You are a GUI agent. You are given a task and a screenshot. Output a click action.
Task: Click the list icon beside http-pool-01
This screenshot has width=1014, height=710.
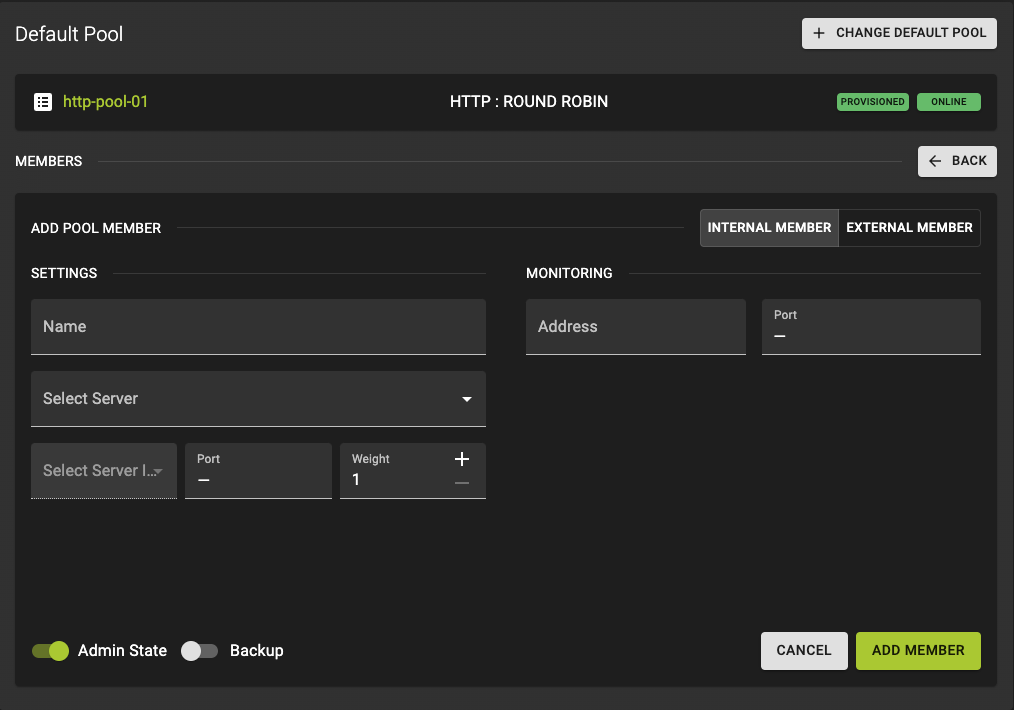coord(43,102)
